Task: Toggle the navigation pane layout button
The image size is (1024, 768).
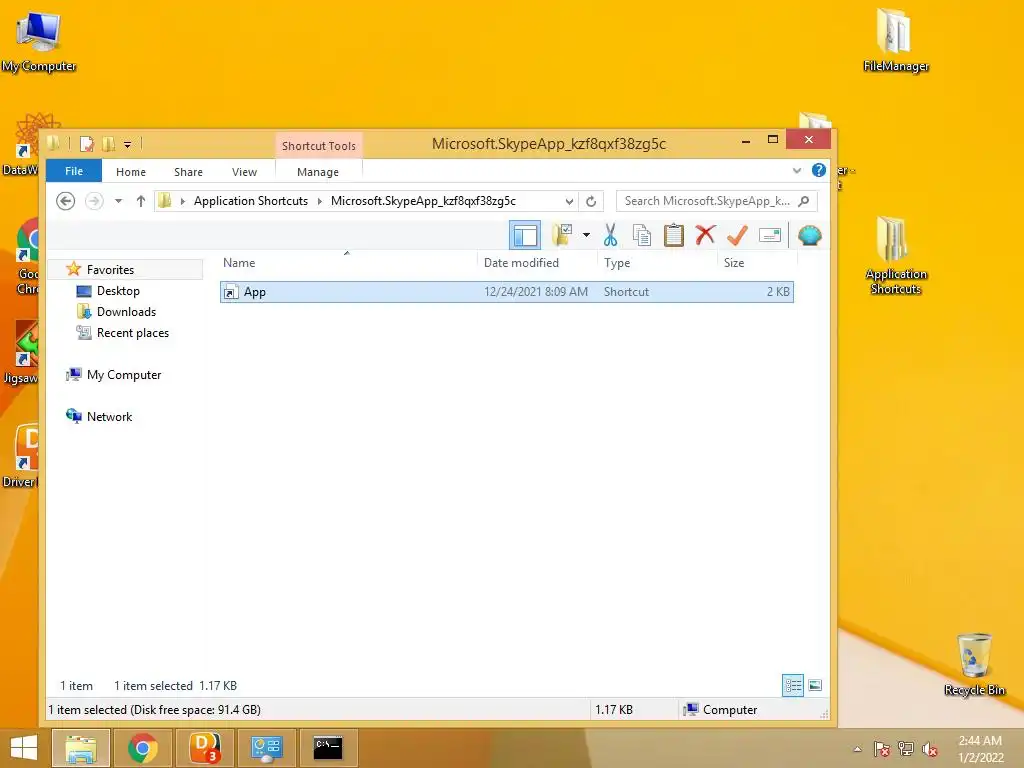Action: coord(525,236)
